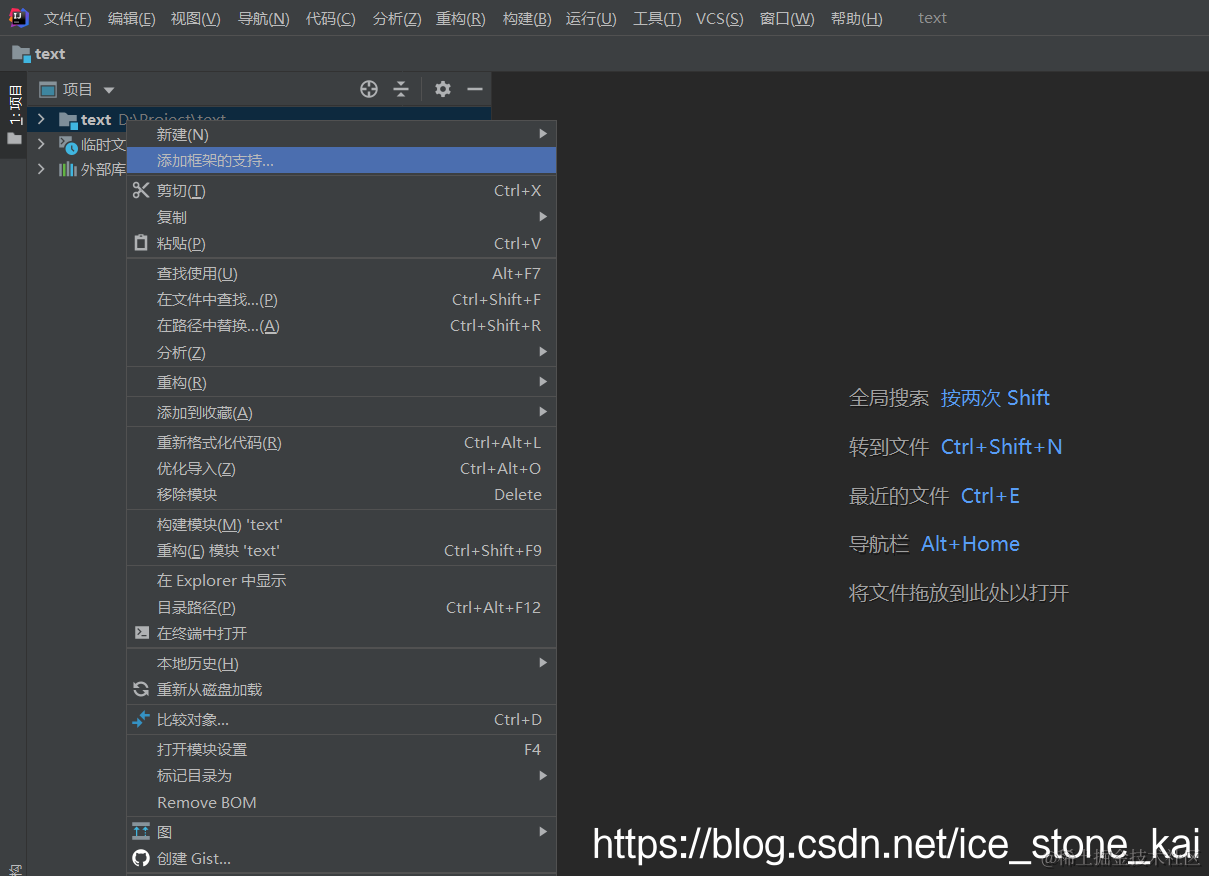This screenshot has width=1209, height=876.
Task: Open the 复制 submenu
Action: coord(341,217)
